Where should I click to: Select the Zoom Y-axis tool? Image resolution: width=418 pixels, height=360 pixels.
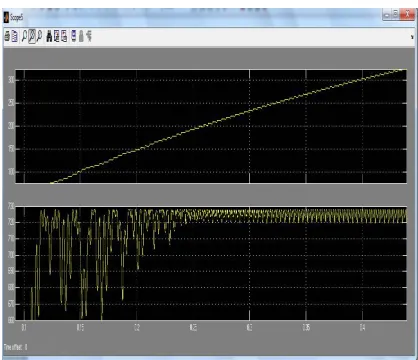tap(39, 36)
